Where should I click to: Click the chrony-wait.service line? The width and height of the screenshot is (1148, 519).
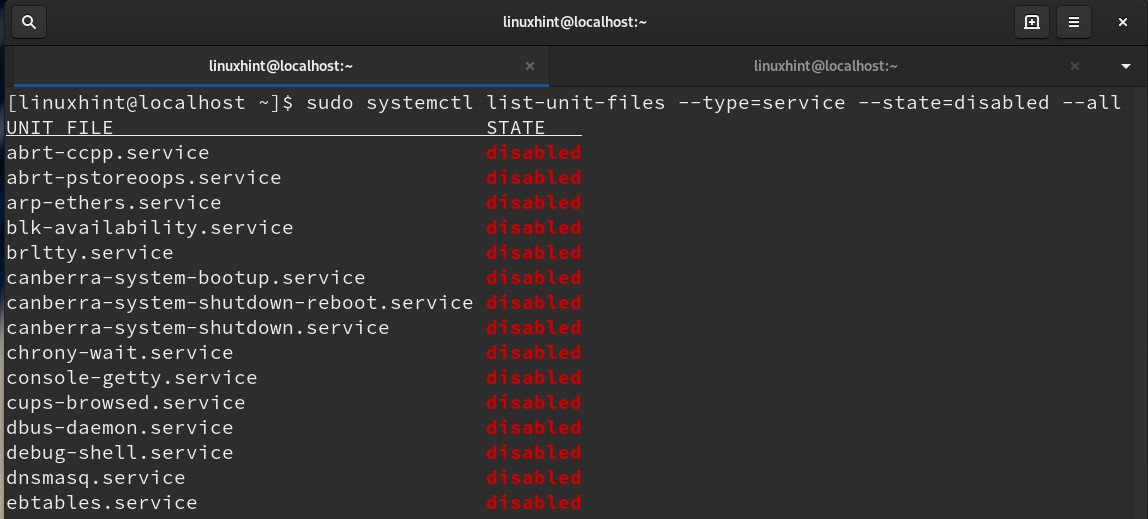point(120,353)
